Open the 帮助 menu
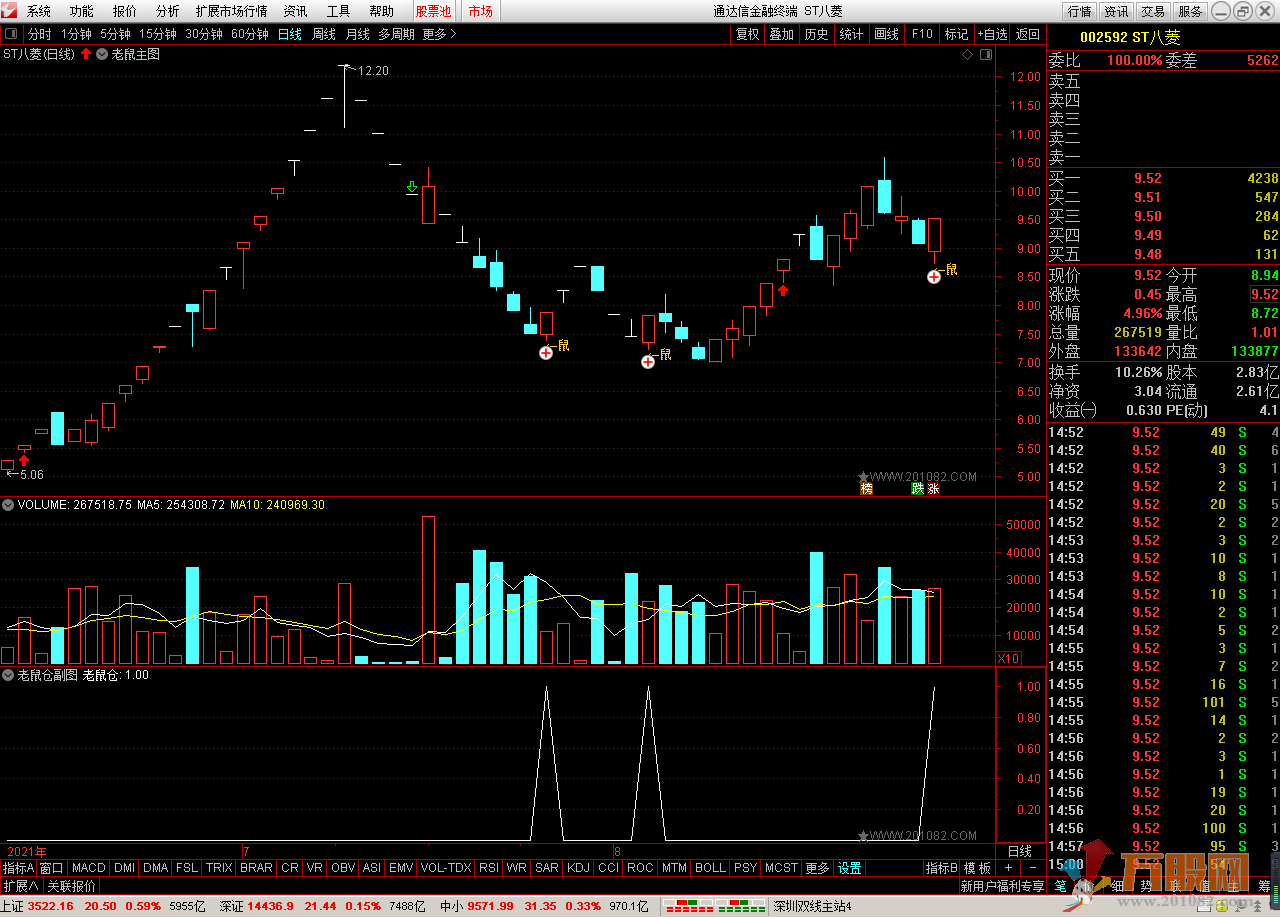 tap(381, 11)
